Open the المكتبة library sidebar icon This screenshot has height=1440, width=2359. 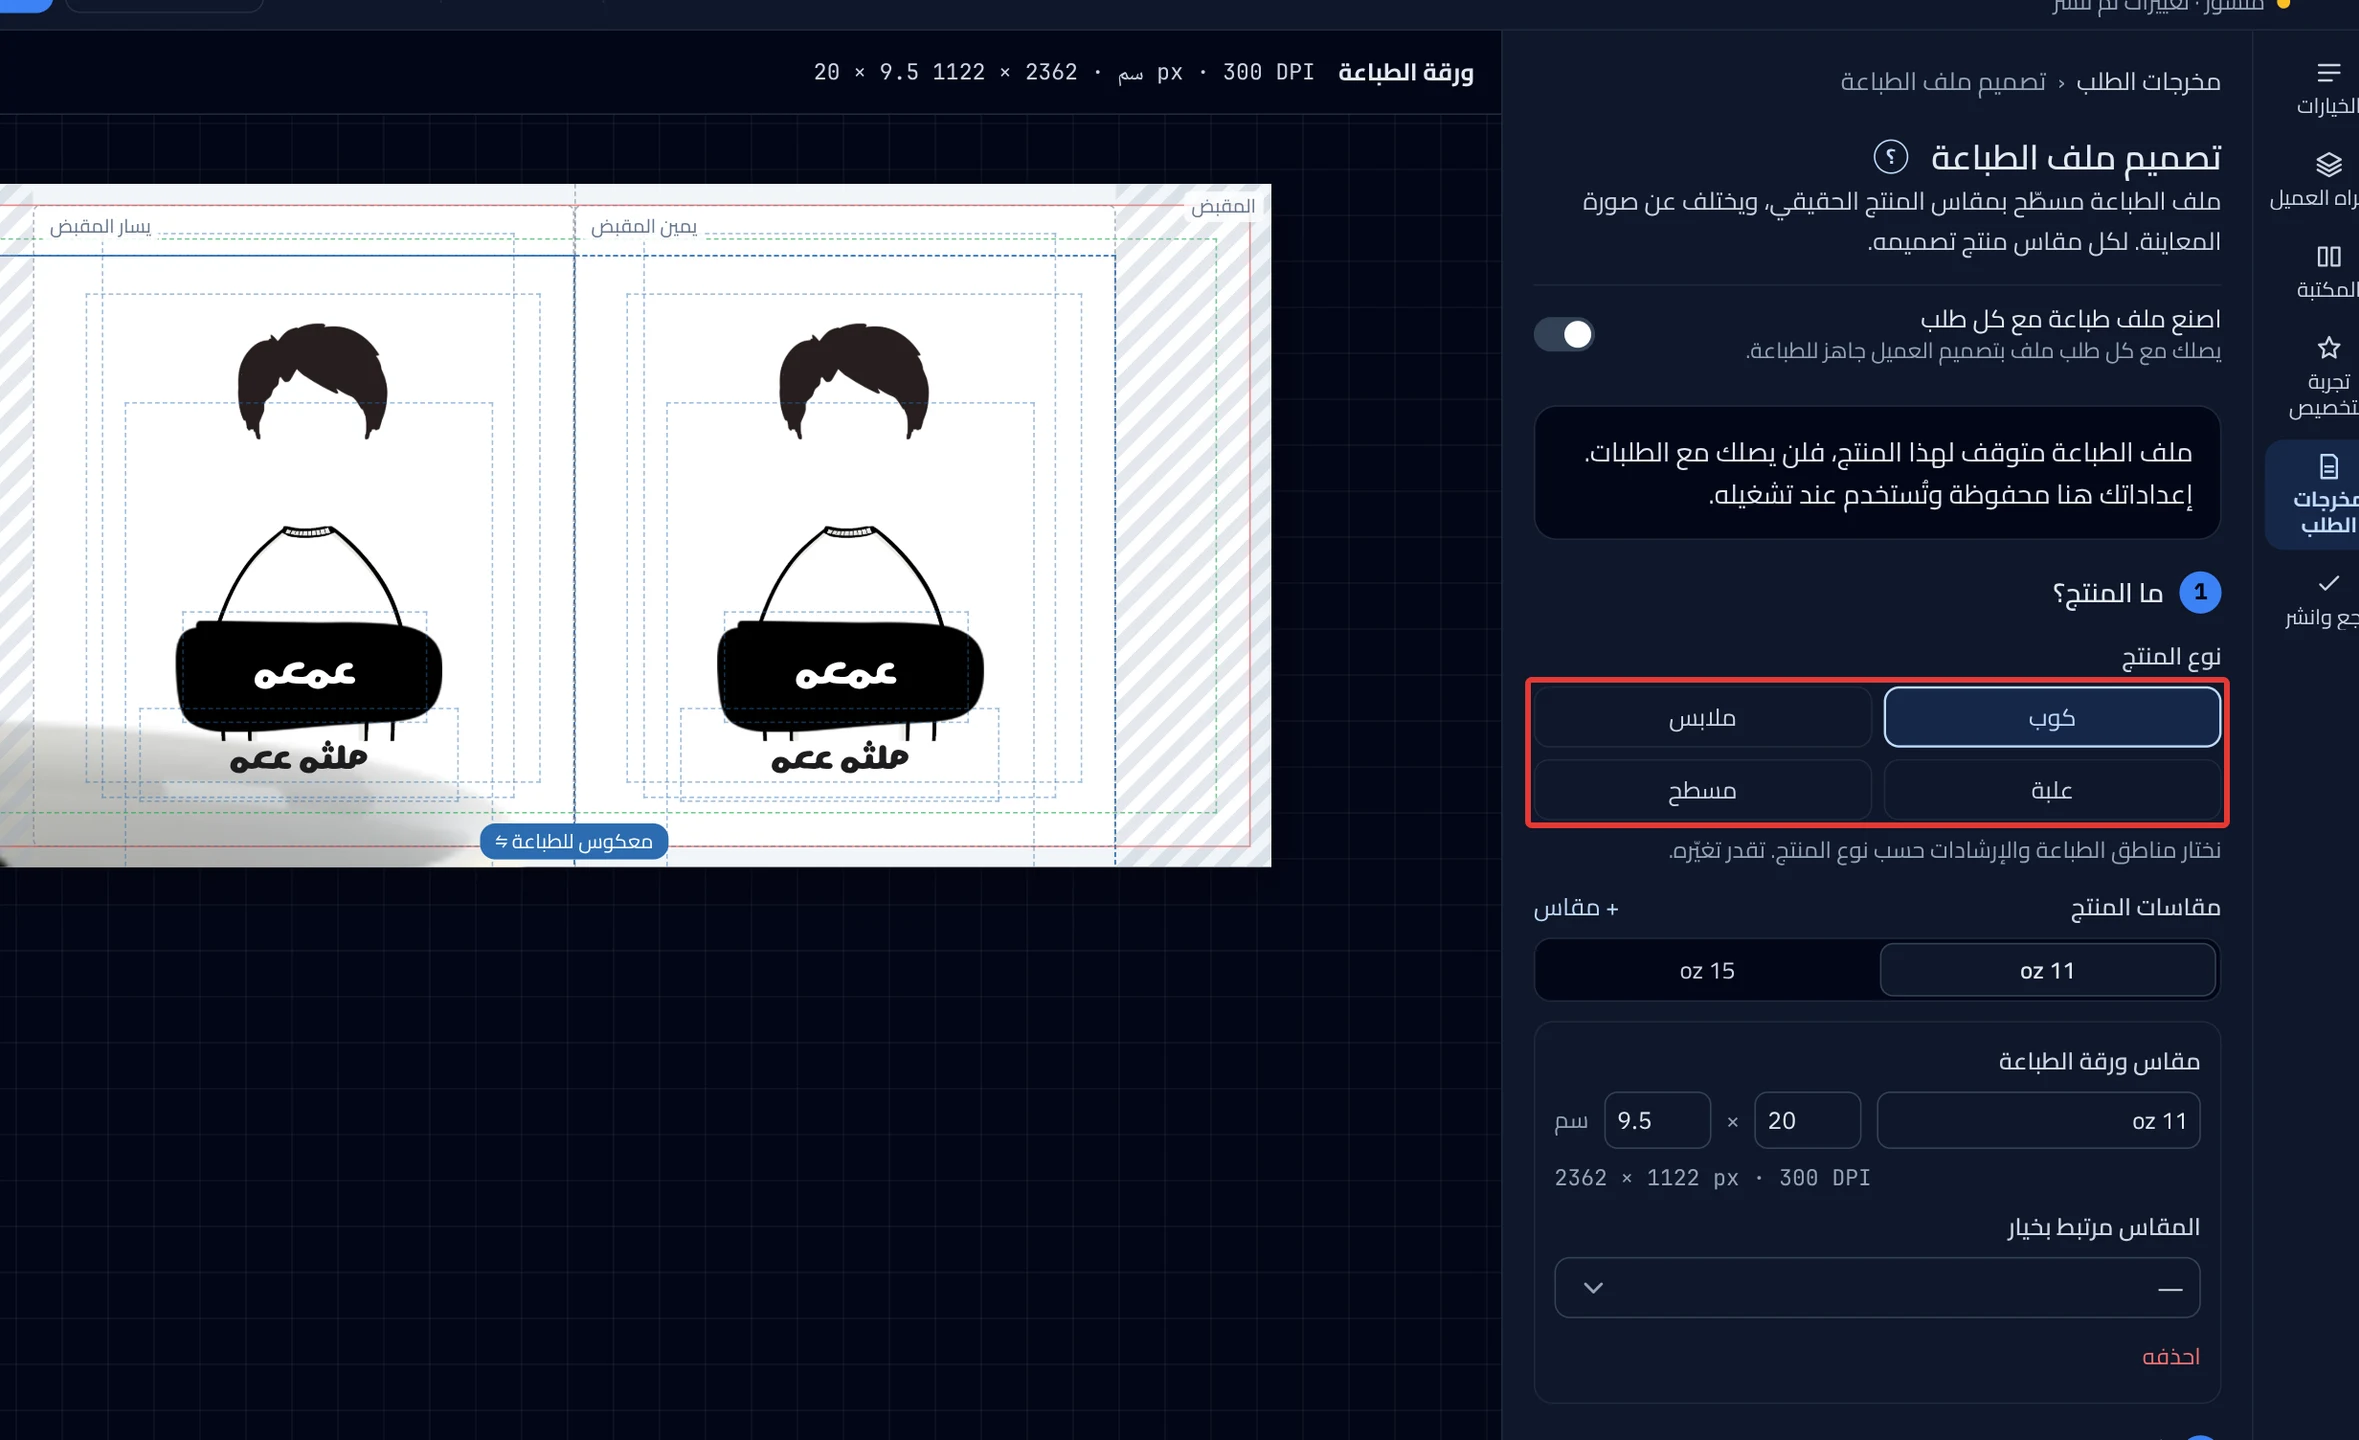tap(2328, 272)
